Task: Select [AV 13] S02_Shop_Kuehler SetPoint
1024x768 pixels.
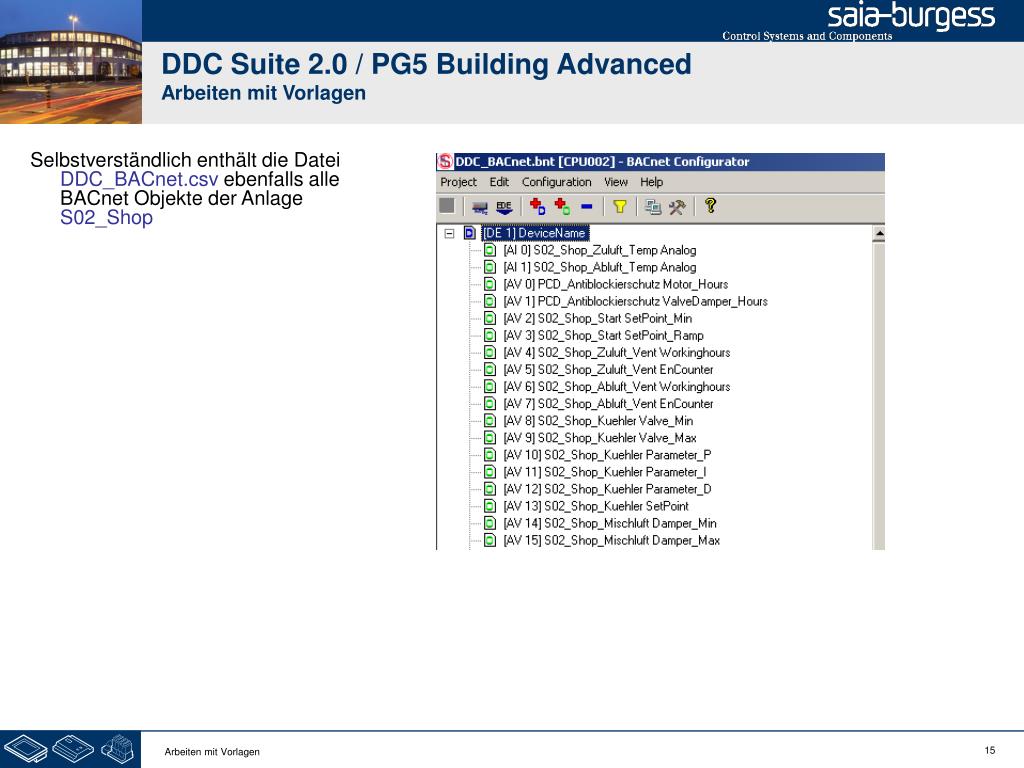Action: (x=596, y=506)
